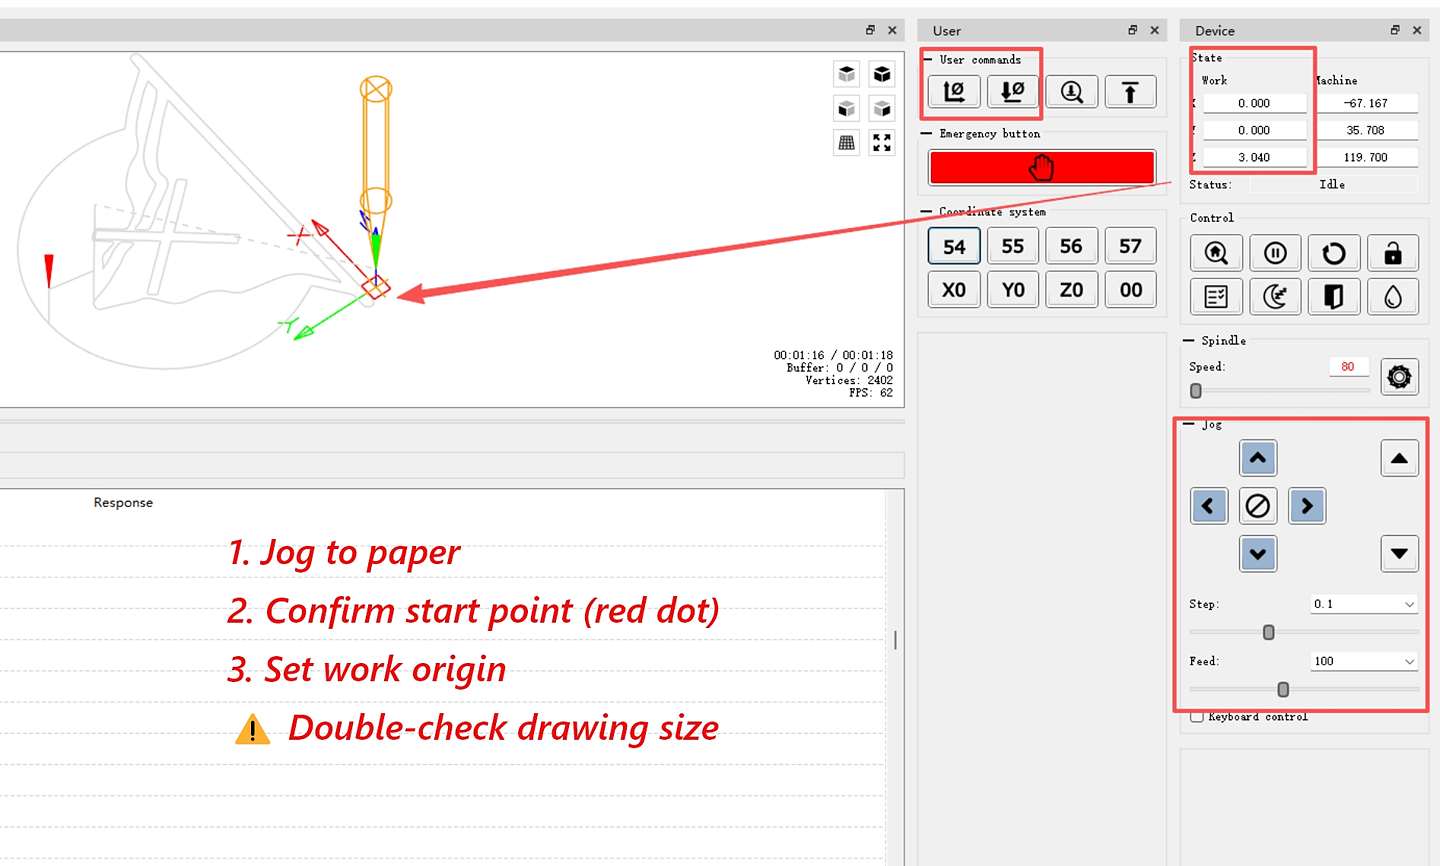1440x866 pixels.
Task: Jog Z up with the triangle button
Action: tap(1399, 458)
